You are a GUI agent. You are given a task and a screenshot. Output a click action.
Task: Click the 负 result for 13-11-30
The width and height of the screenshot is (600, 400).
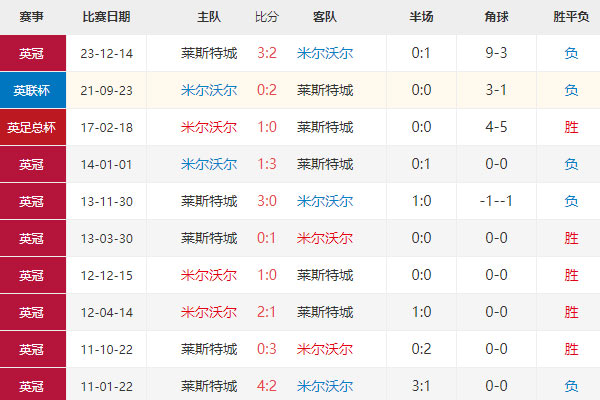pyautogui.click(x=571, y=201)
